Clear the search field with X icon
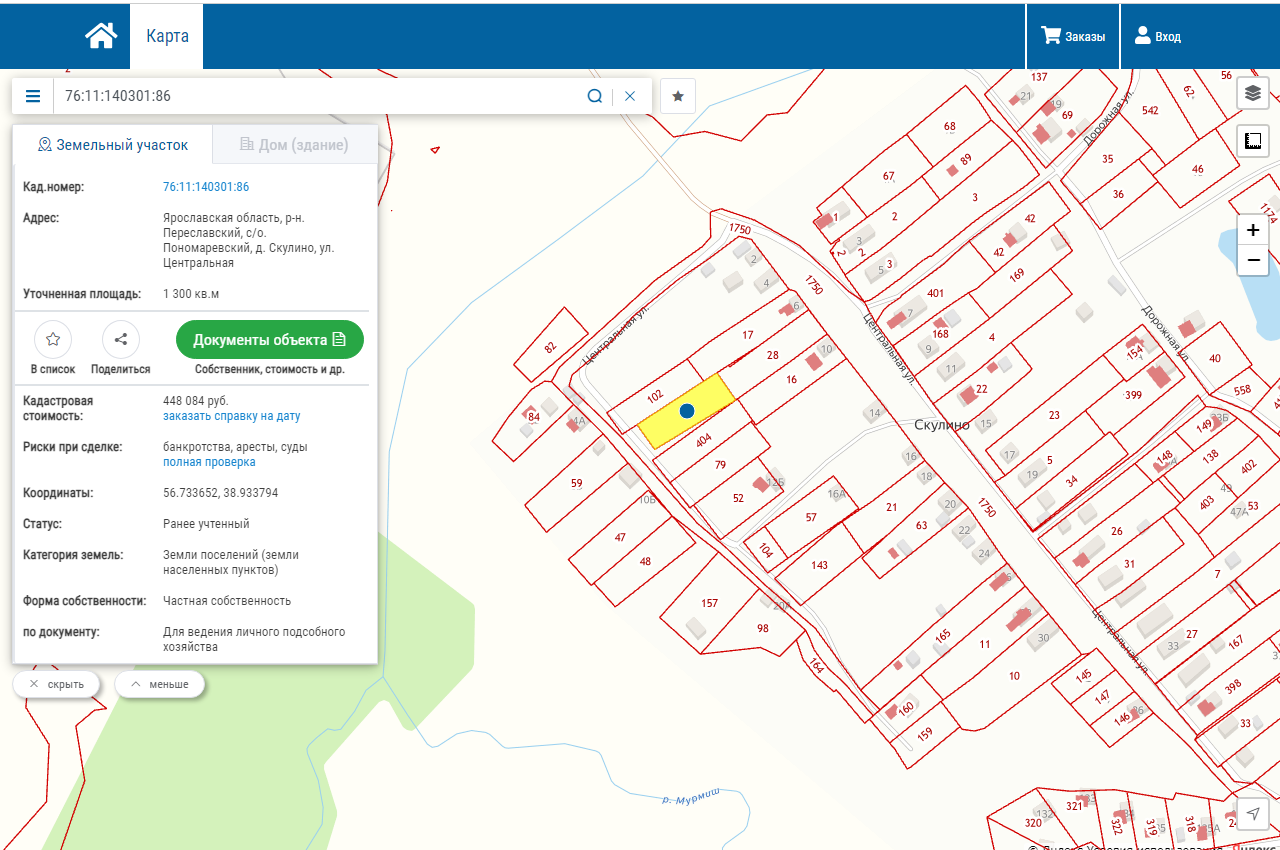 click(630, 96)
